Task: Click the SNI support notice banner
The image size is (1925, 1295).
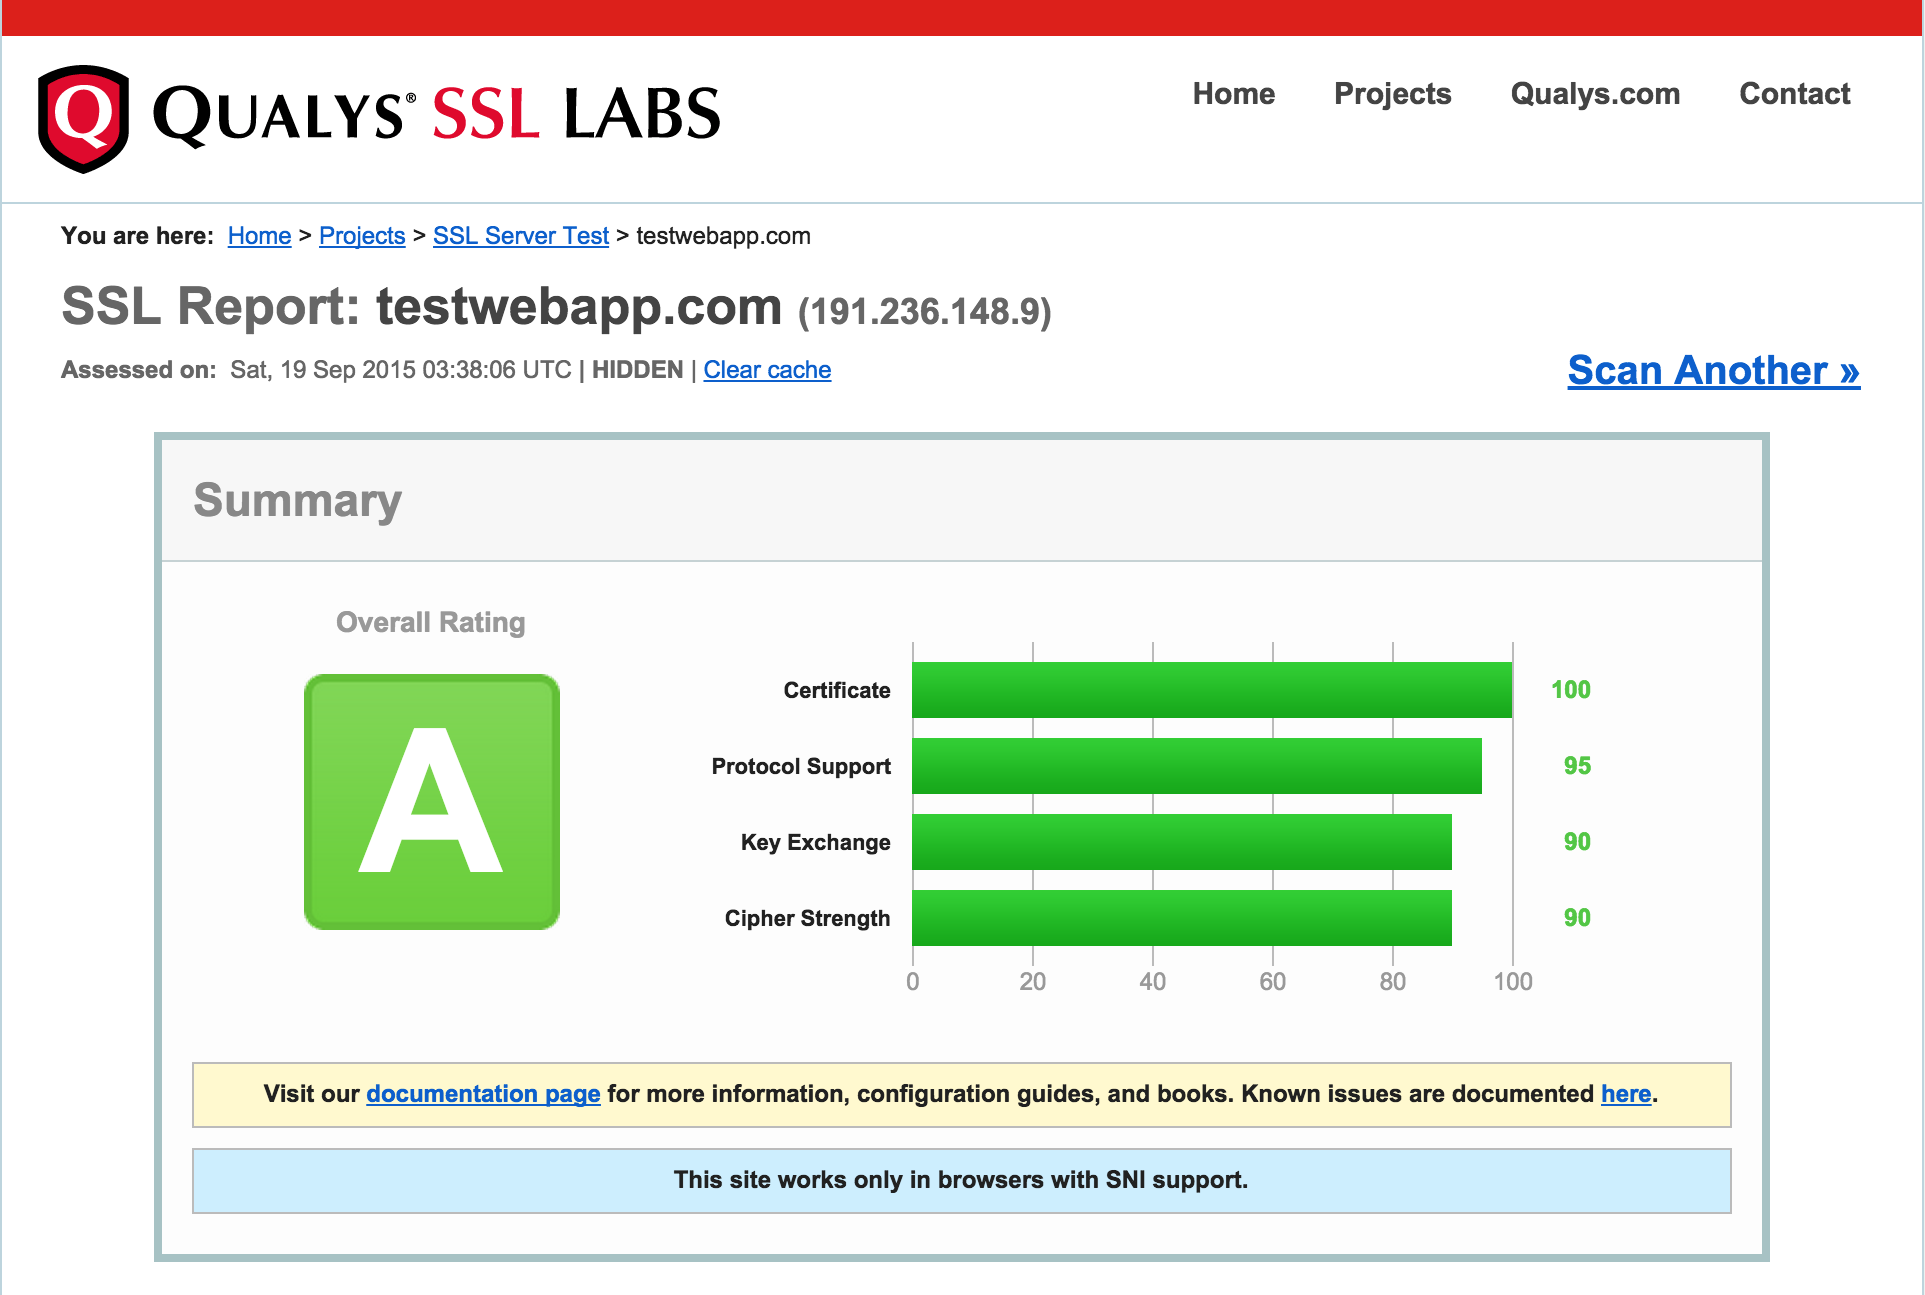Action: [x=960, y=1180]
